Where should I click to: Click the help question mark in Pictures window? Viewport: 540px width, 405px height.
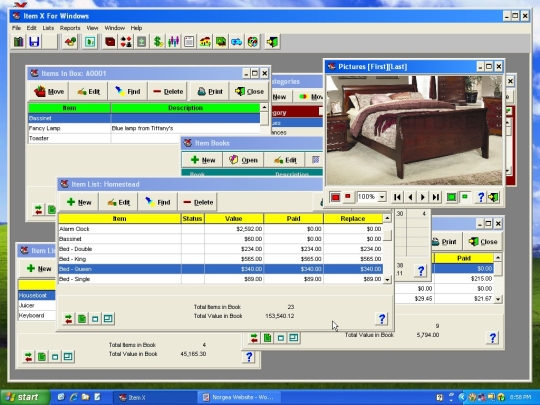481,197
